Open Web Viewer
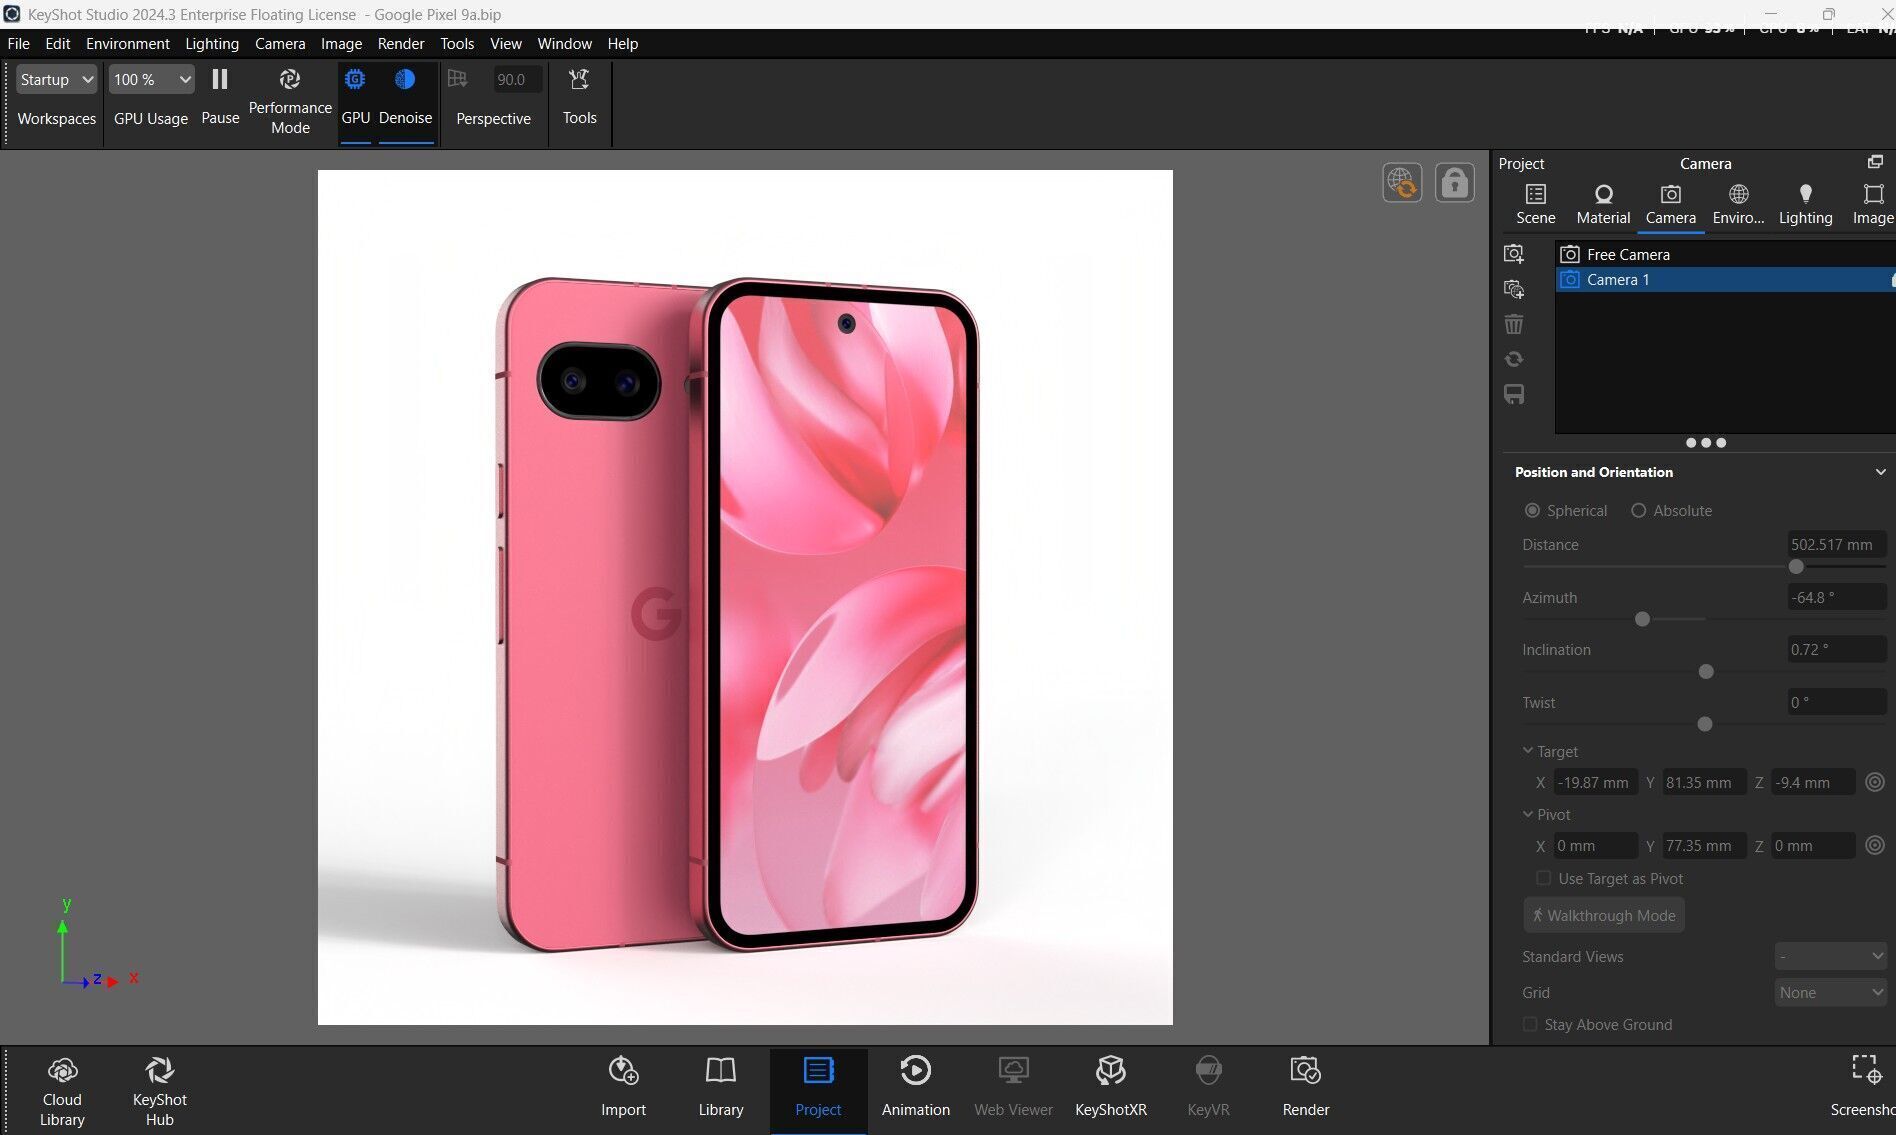 (x=1013, y=1087)
